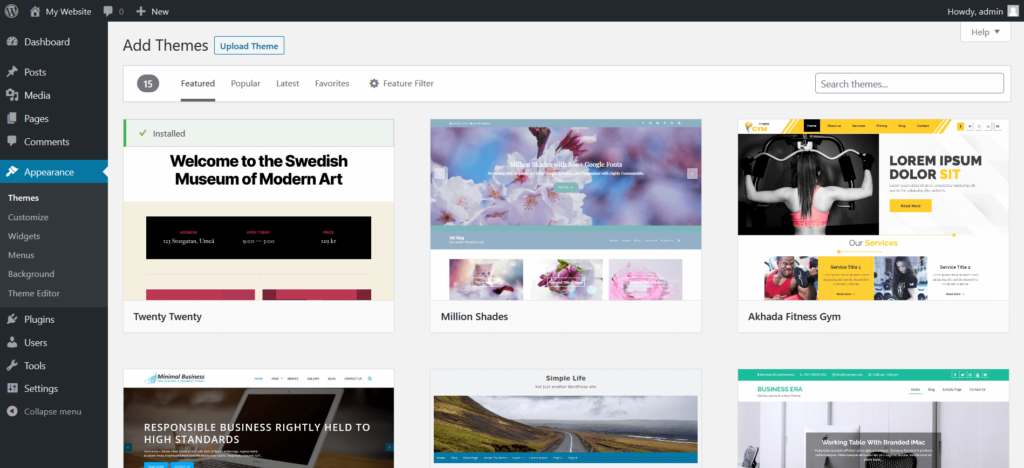Open the Minimal Business theme screenshot

[259, 418]
